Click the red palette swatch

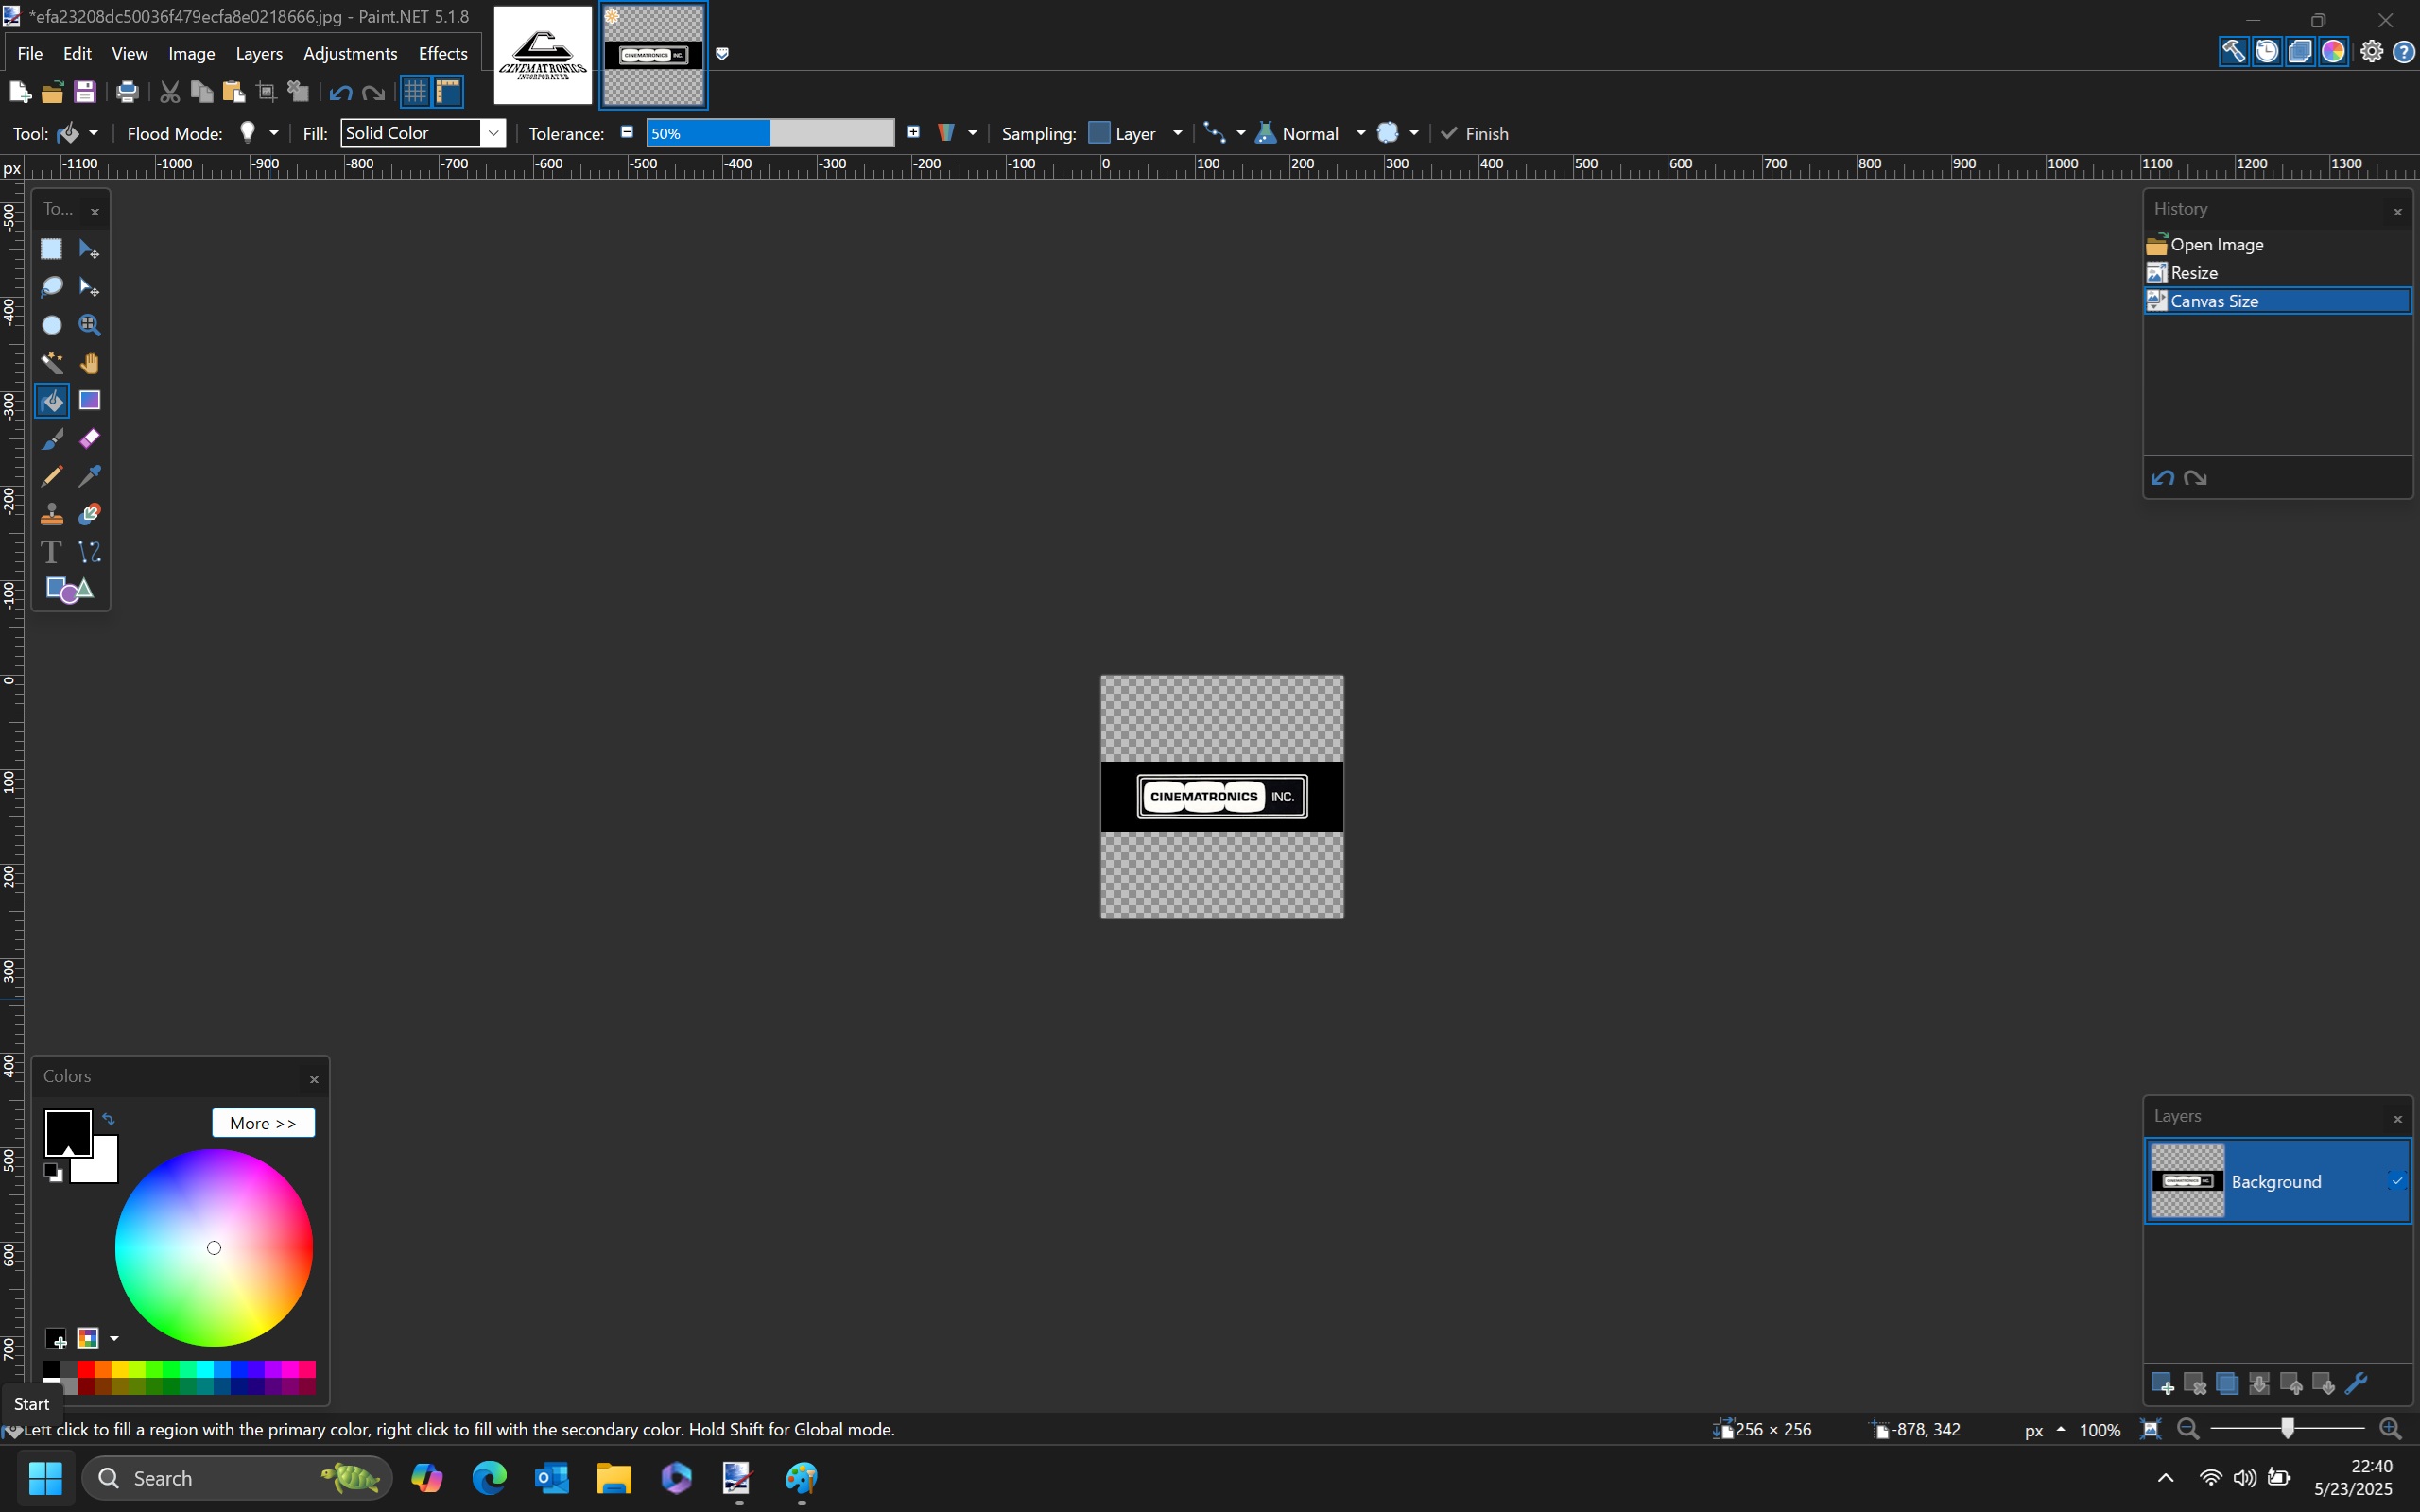(x=85, y=1368)
